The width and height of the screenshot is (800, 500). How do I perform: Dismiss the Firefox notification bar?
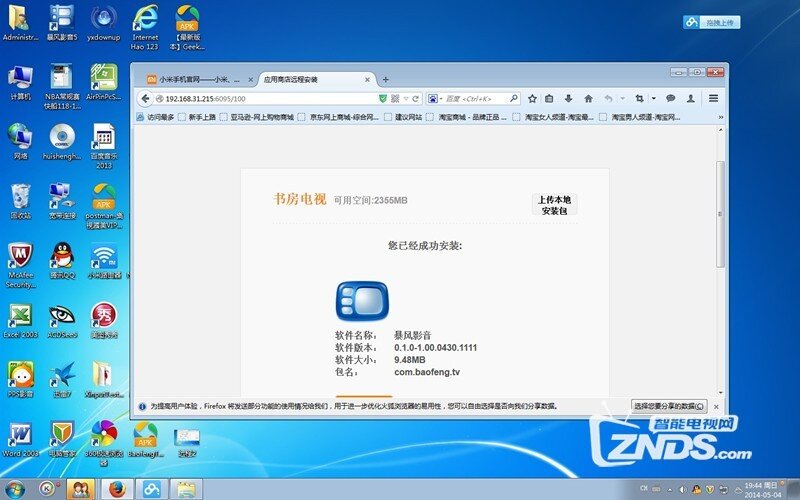716,407
